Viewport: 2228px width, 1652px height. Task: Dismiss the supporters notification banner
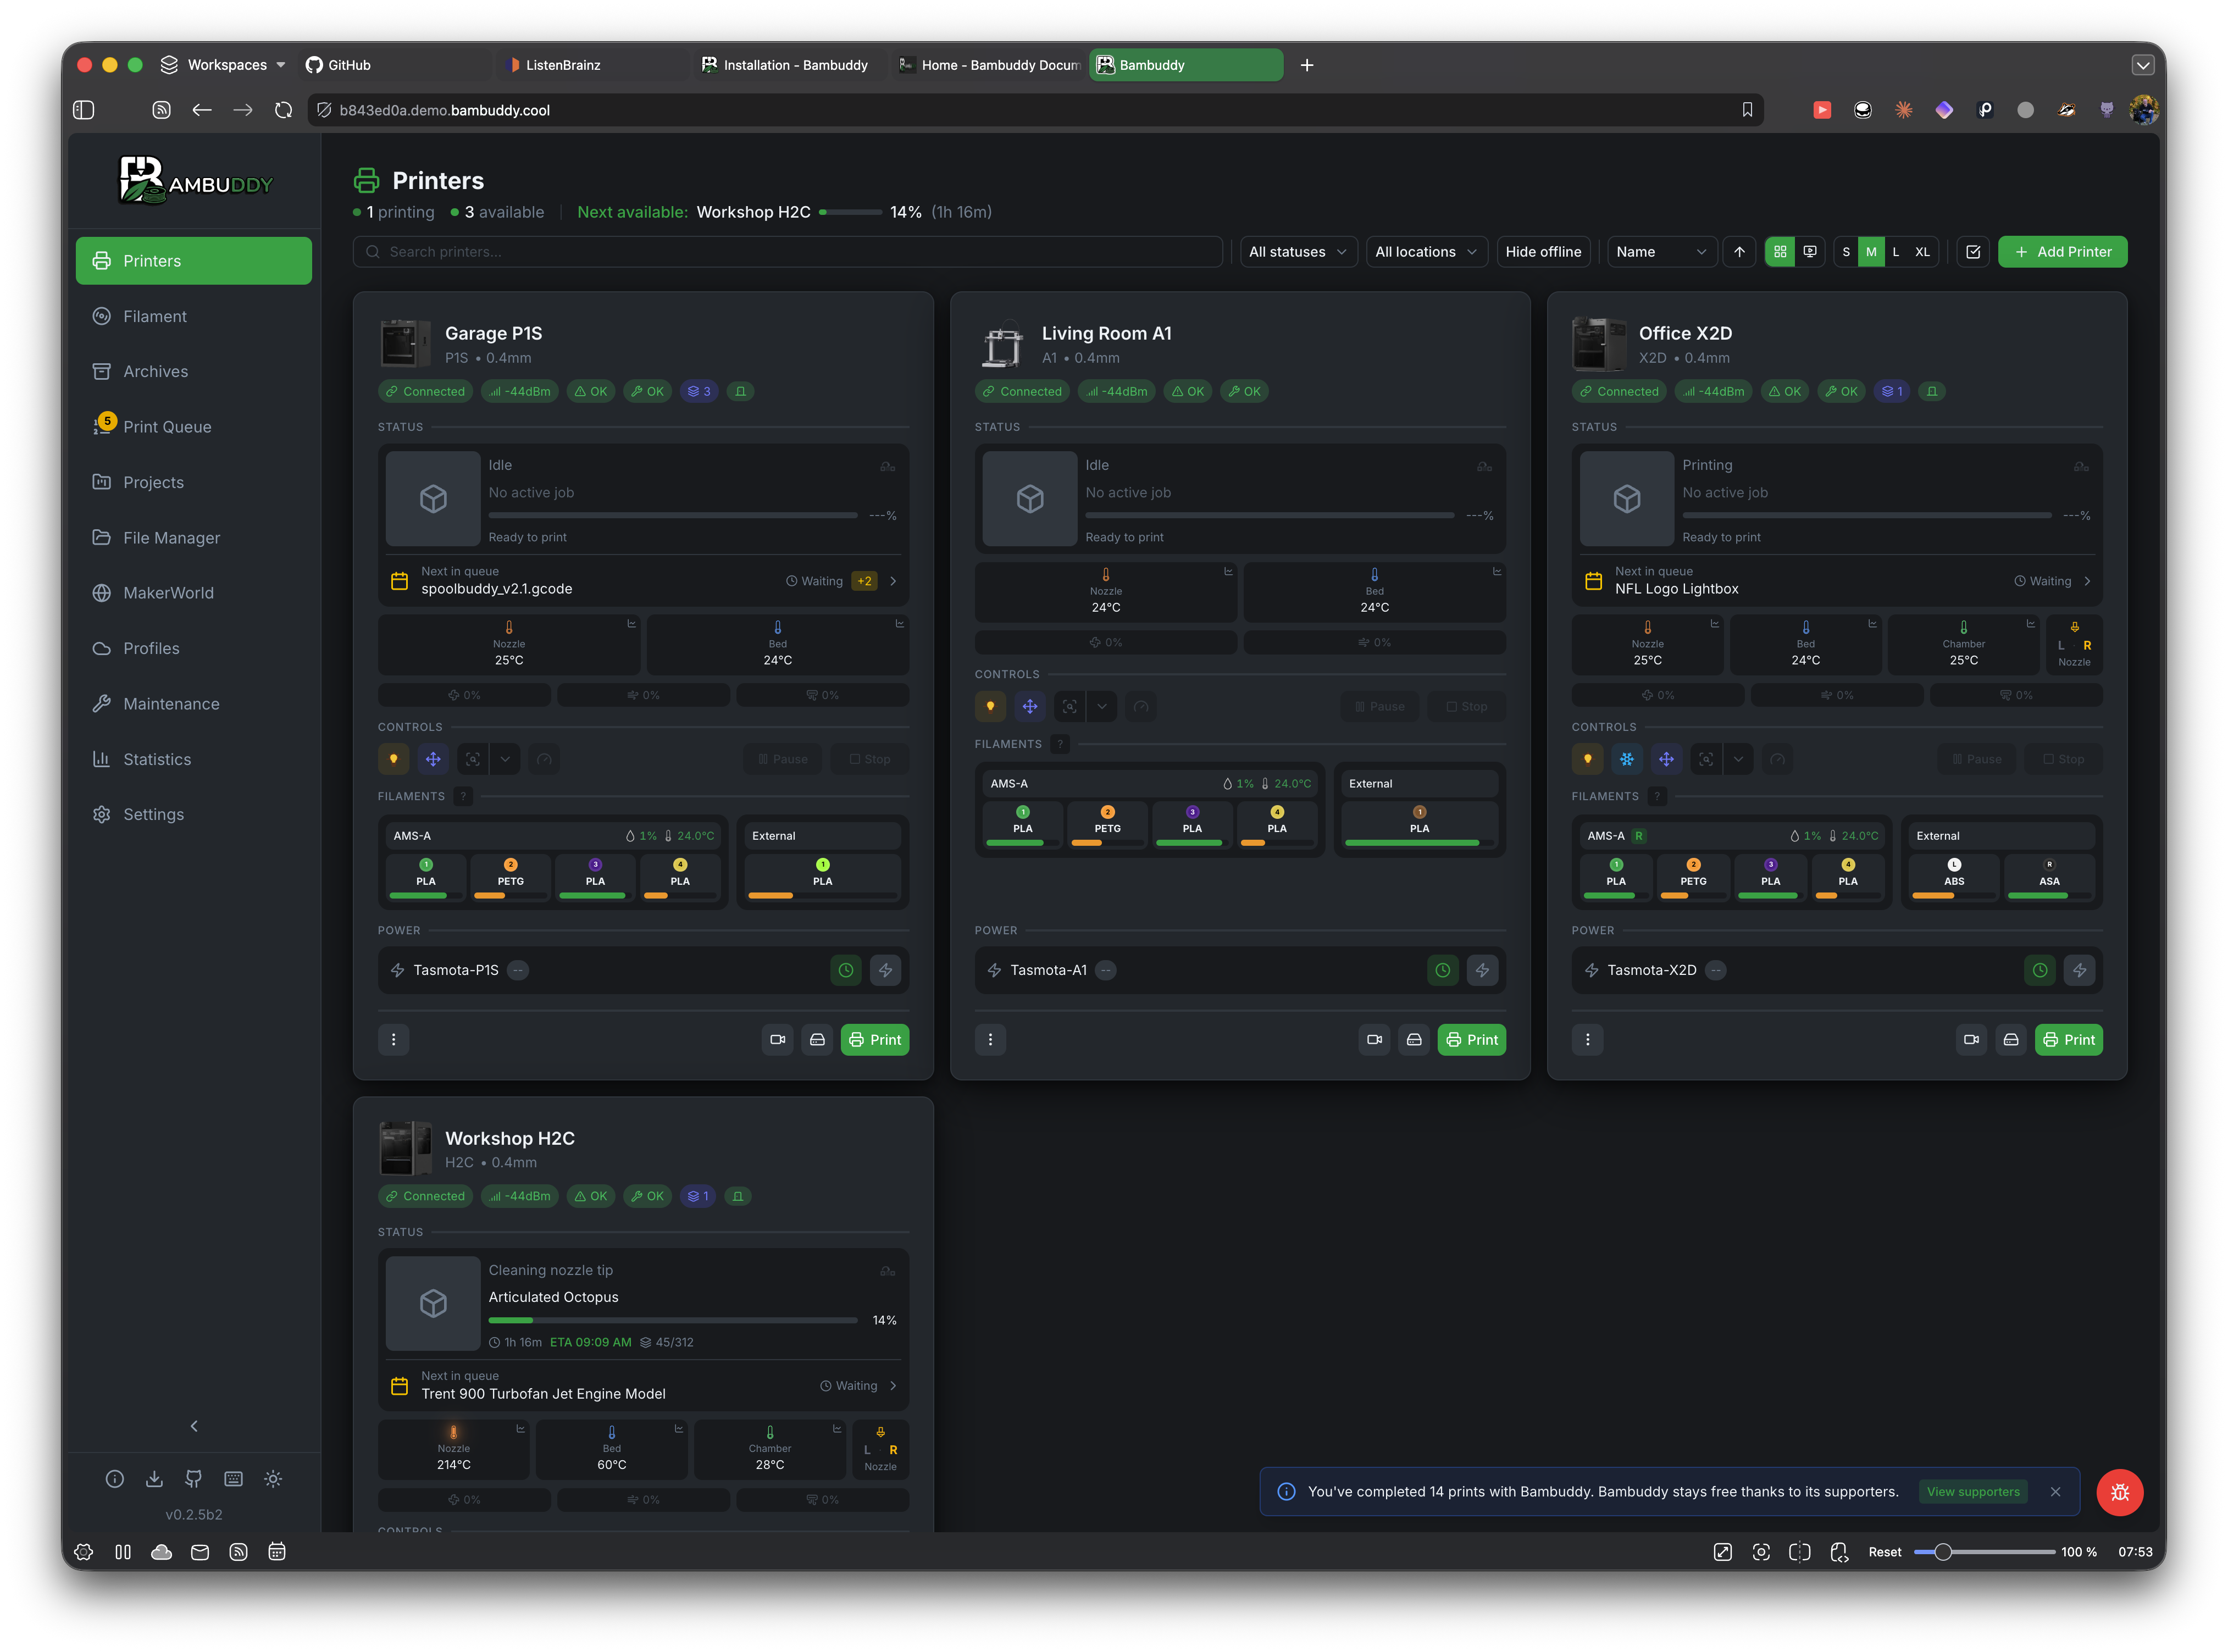(x=2055, y=1492)
